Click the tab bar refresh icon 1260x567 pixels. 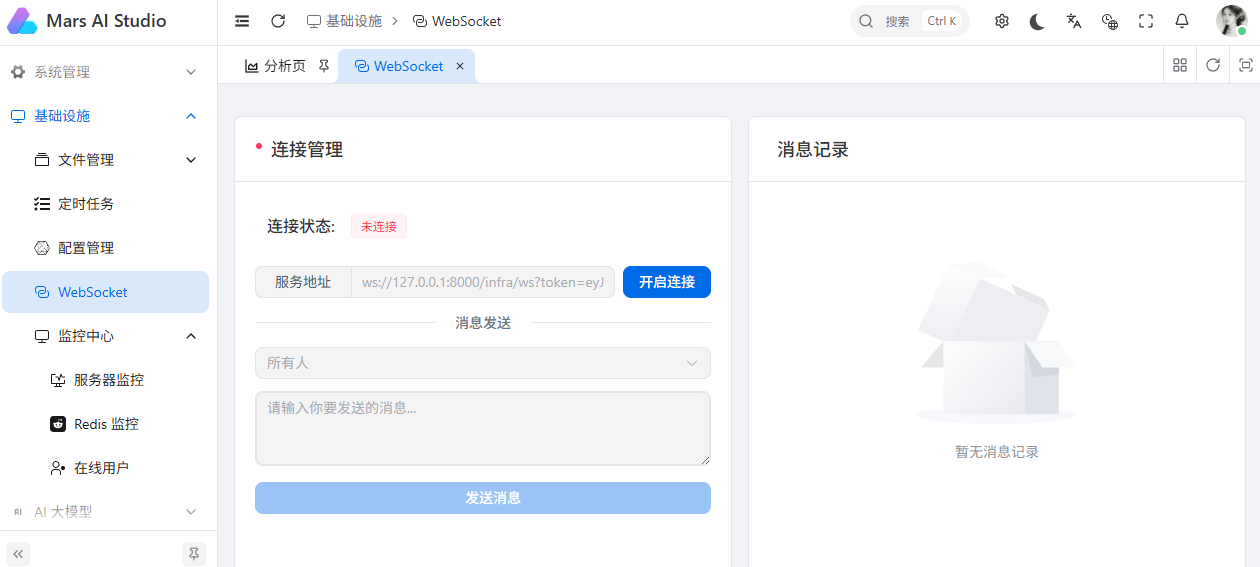pos(1213,65)
